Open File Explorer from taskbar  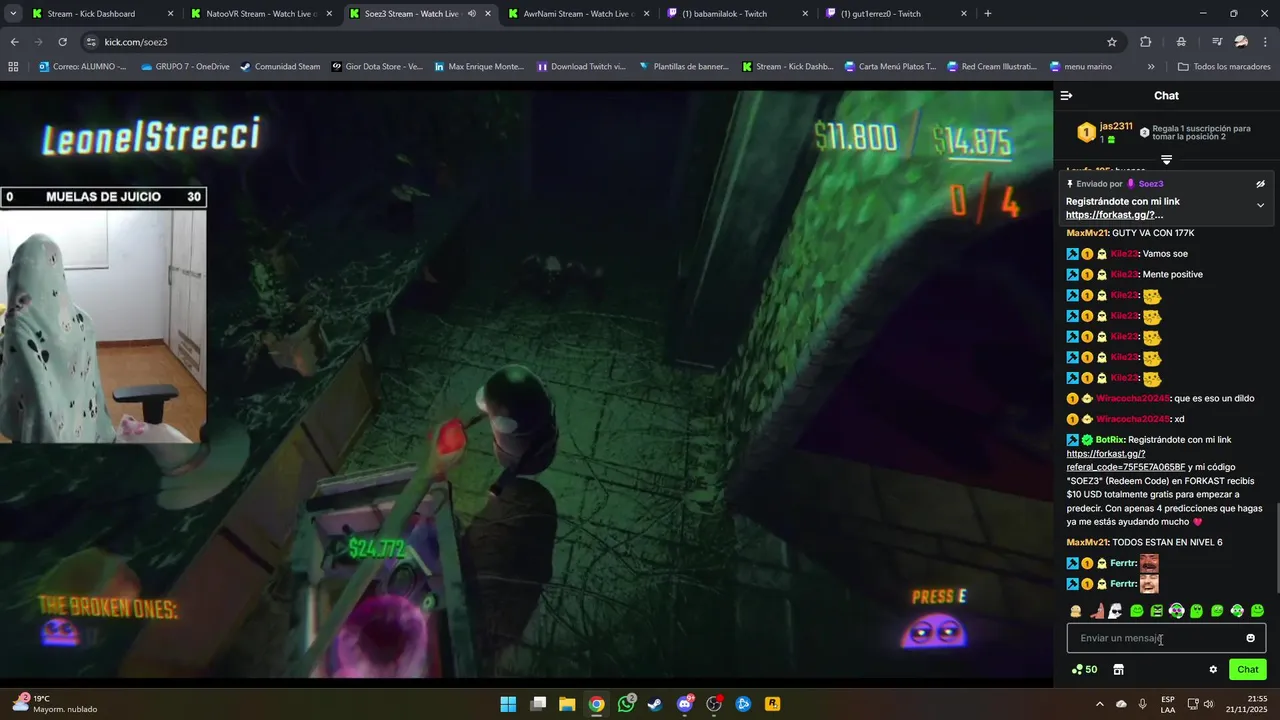click(x=567, y=704)
